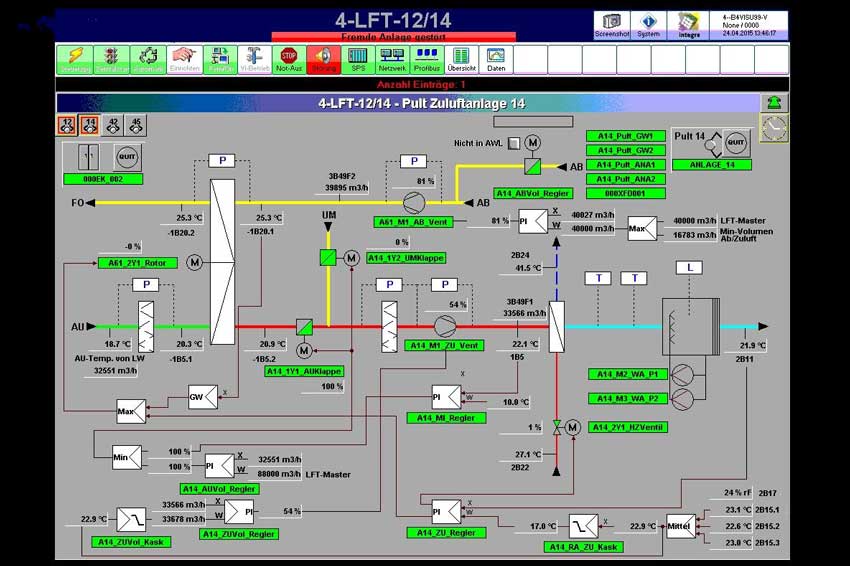Open the Netzwerk view

pyautogui.click(x=392, y=59)
